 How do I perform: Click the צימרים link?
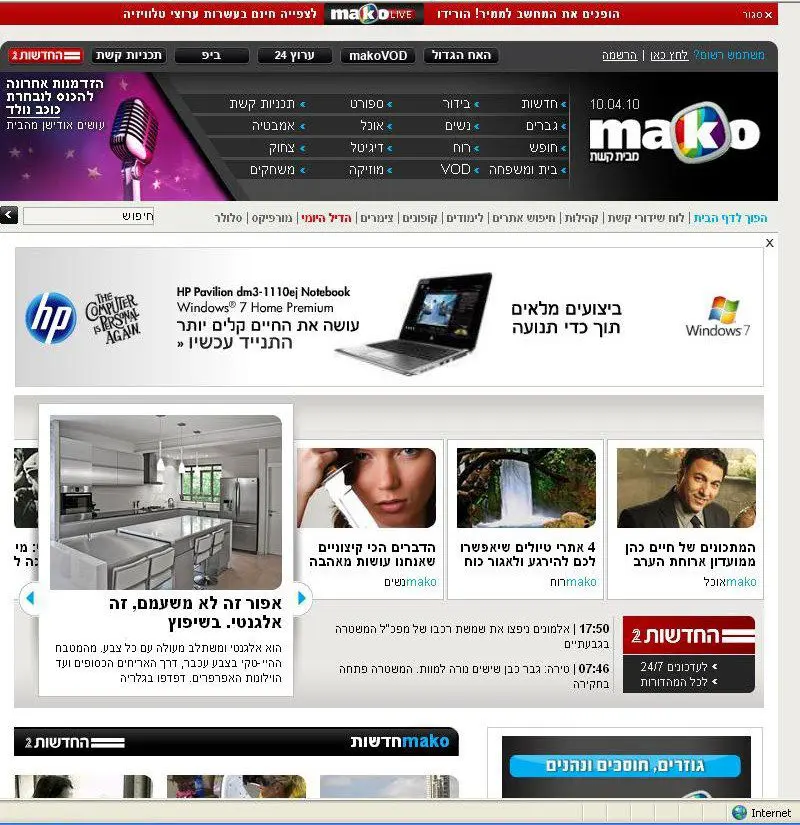[377, 218]
